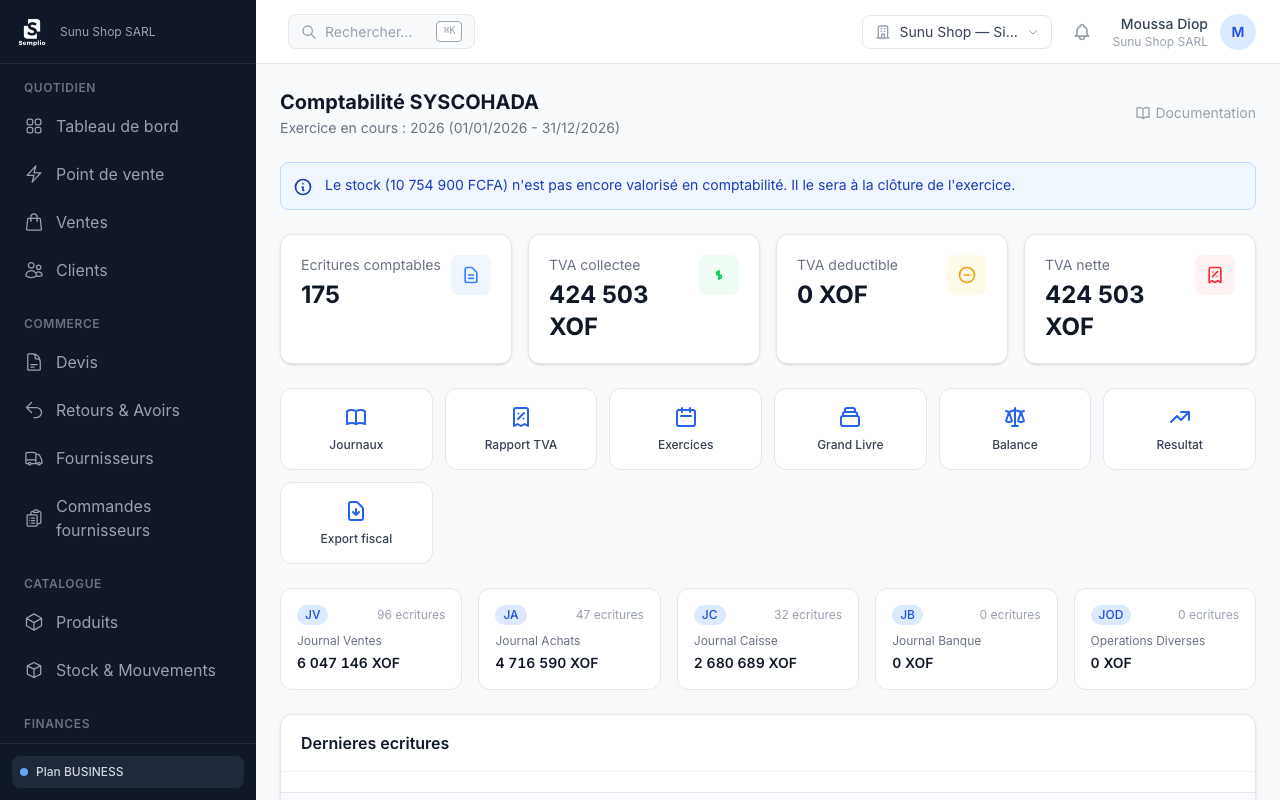Select the Exercices calendar icon

(685, 417)
